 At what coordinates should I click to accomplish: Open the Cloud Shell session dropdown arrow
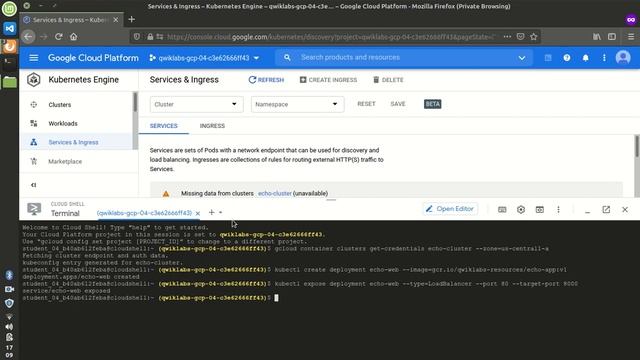[x=220, y=212]
